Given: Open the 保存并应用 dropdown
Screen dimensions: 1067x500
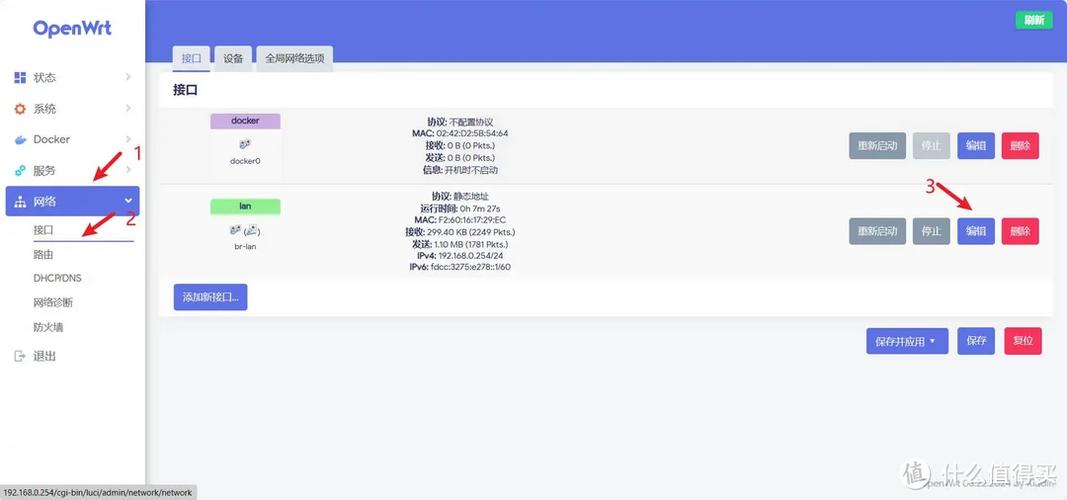Looking at the screenshot, I should click(907, 341).
